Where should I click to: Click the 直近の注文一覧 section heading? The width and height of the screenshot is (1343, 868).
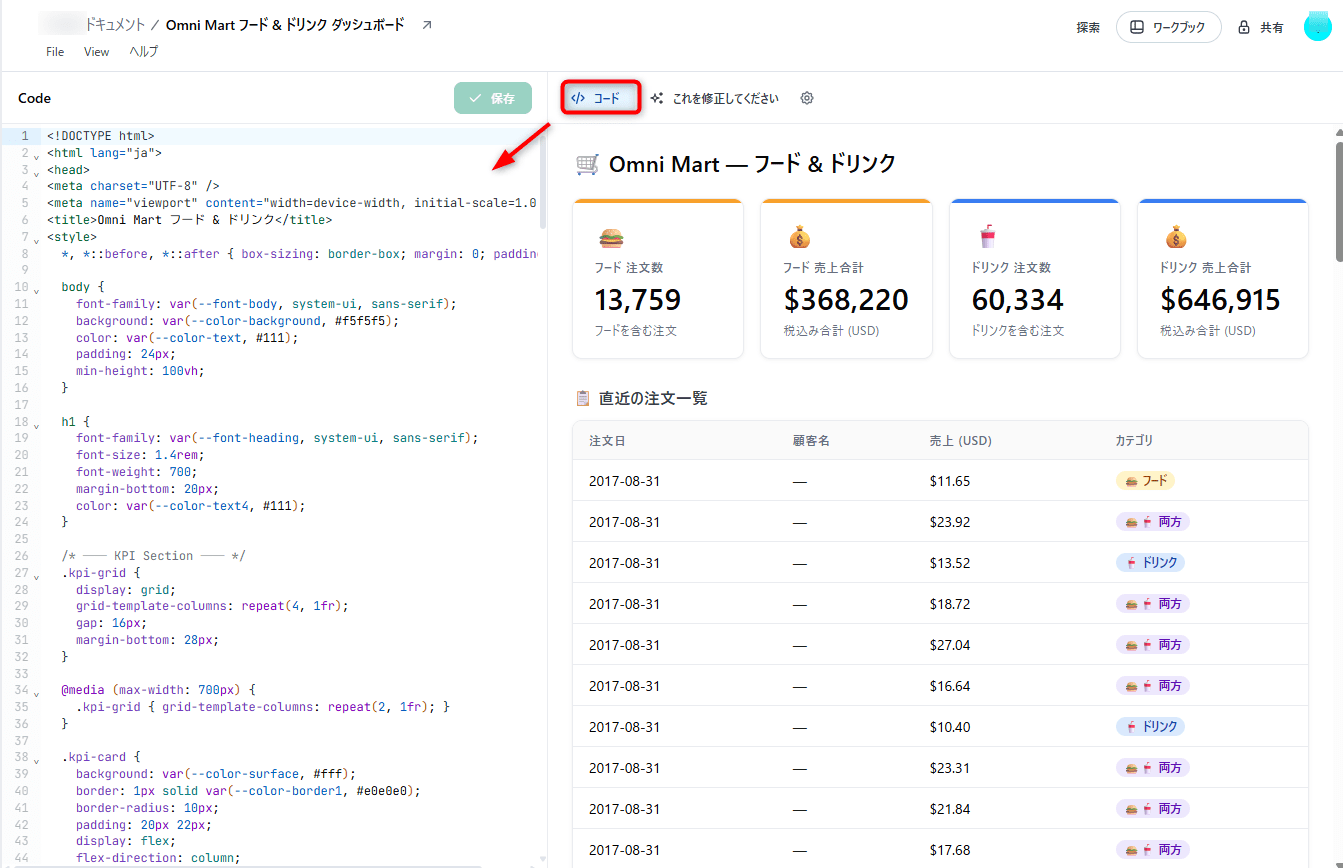(x=653, y=398)
